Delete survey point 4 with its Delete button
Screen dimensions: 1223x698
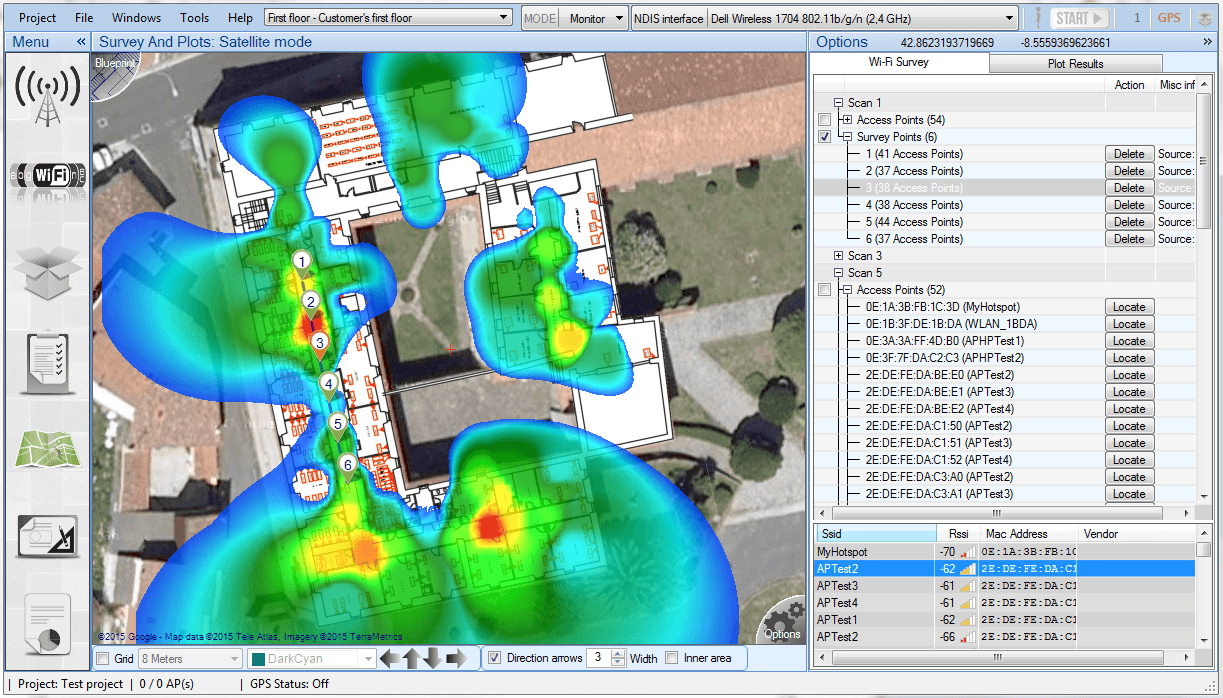1129,204
